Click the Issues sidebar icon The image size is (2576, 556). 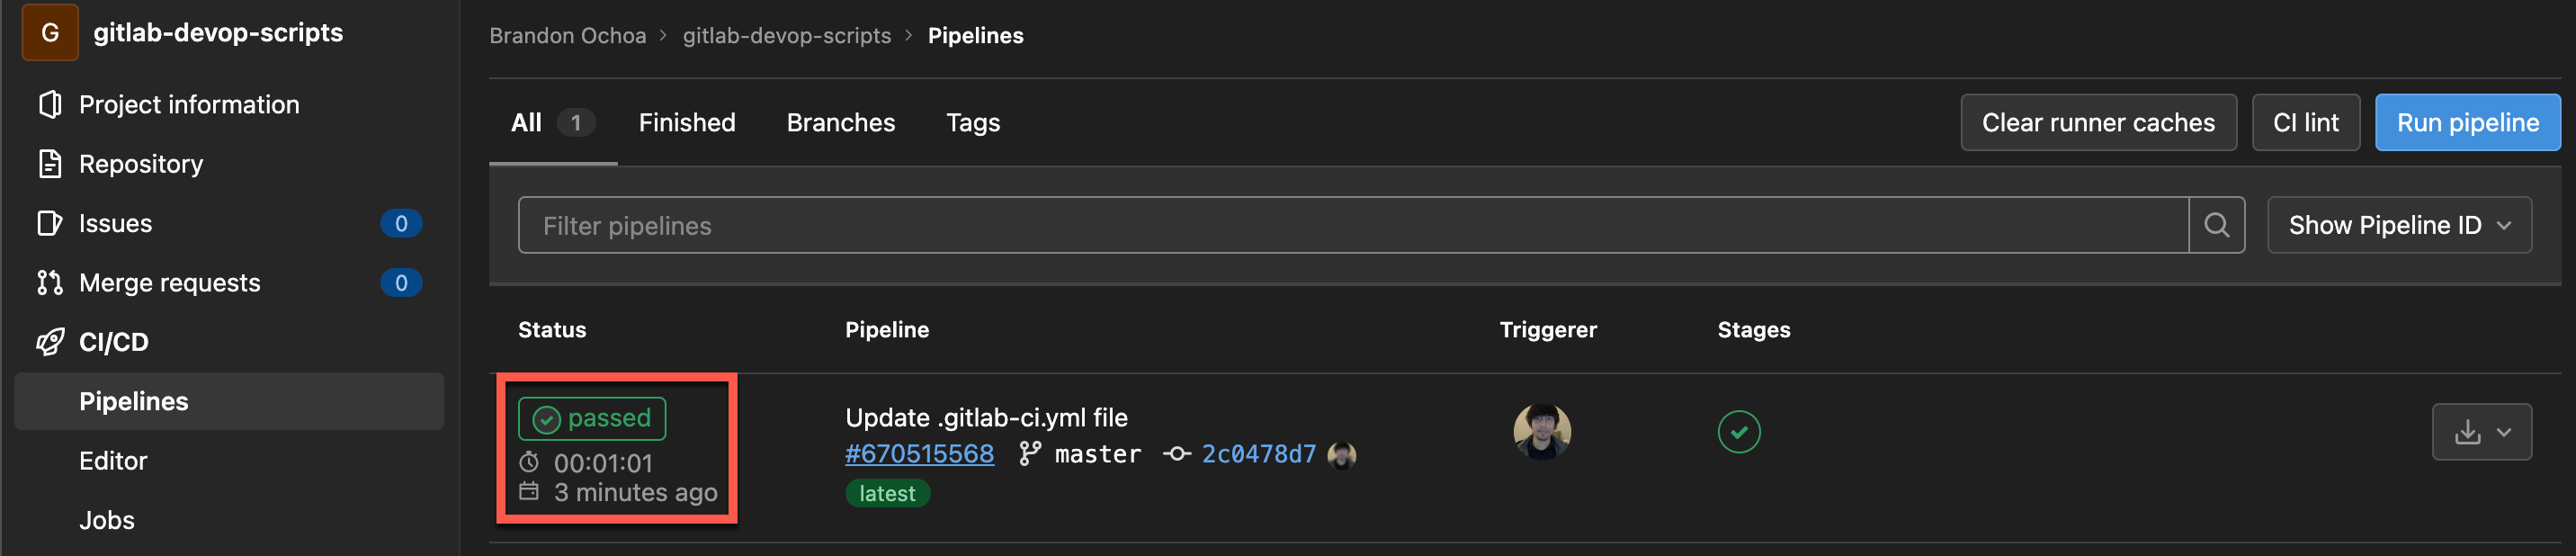point(50,223)
